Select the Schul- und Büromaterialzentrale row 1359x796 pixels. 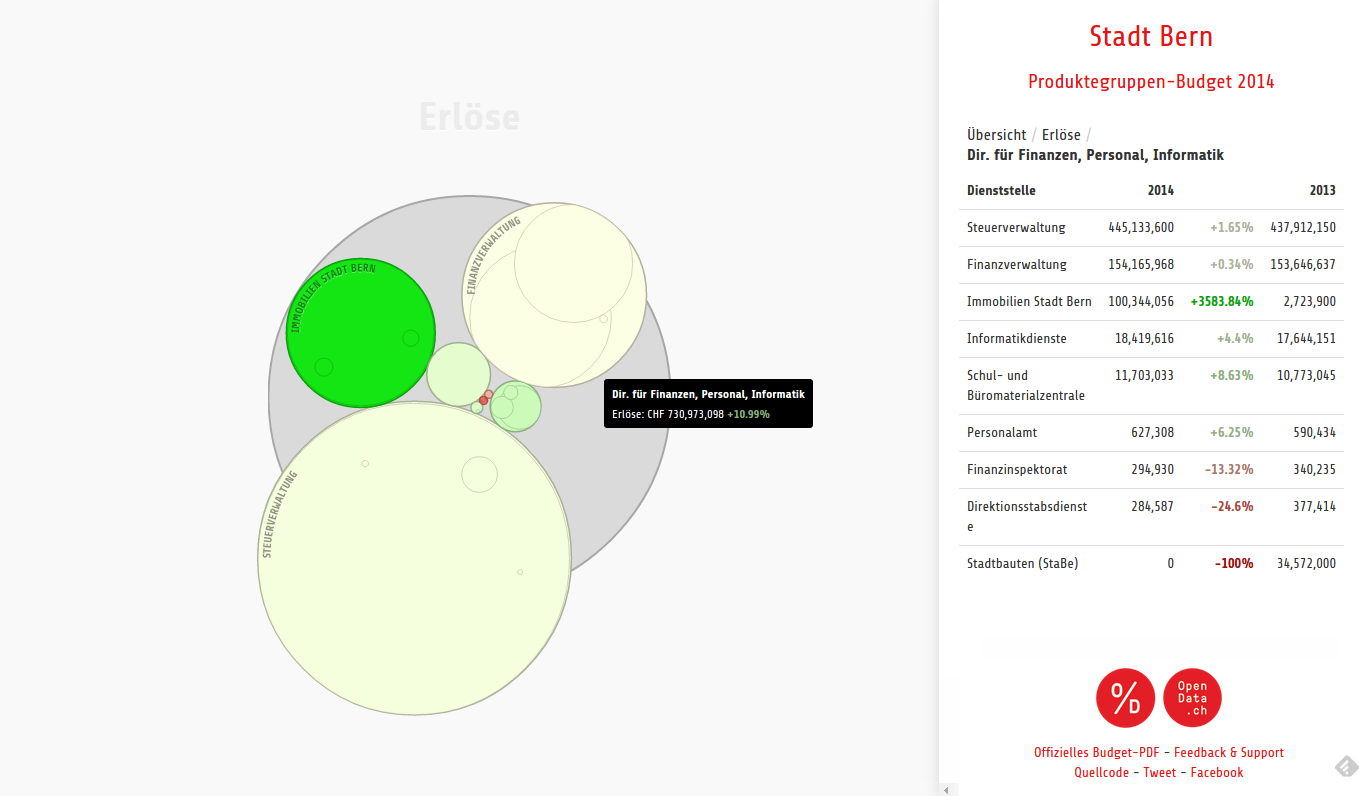1151,385
